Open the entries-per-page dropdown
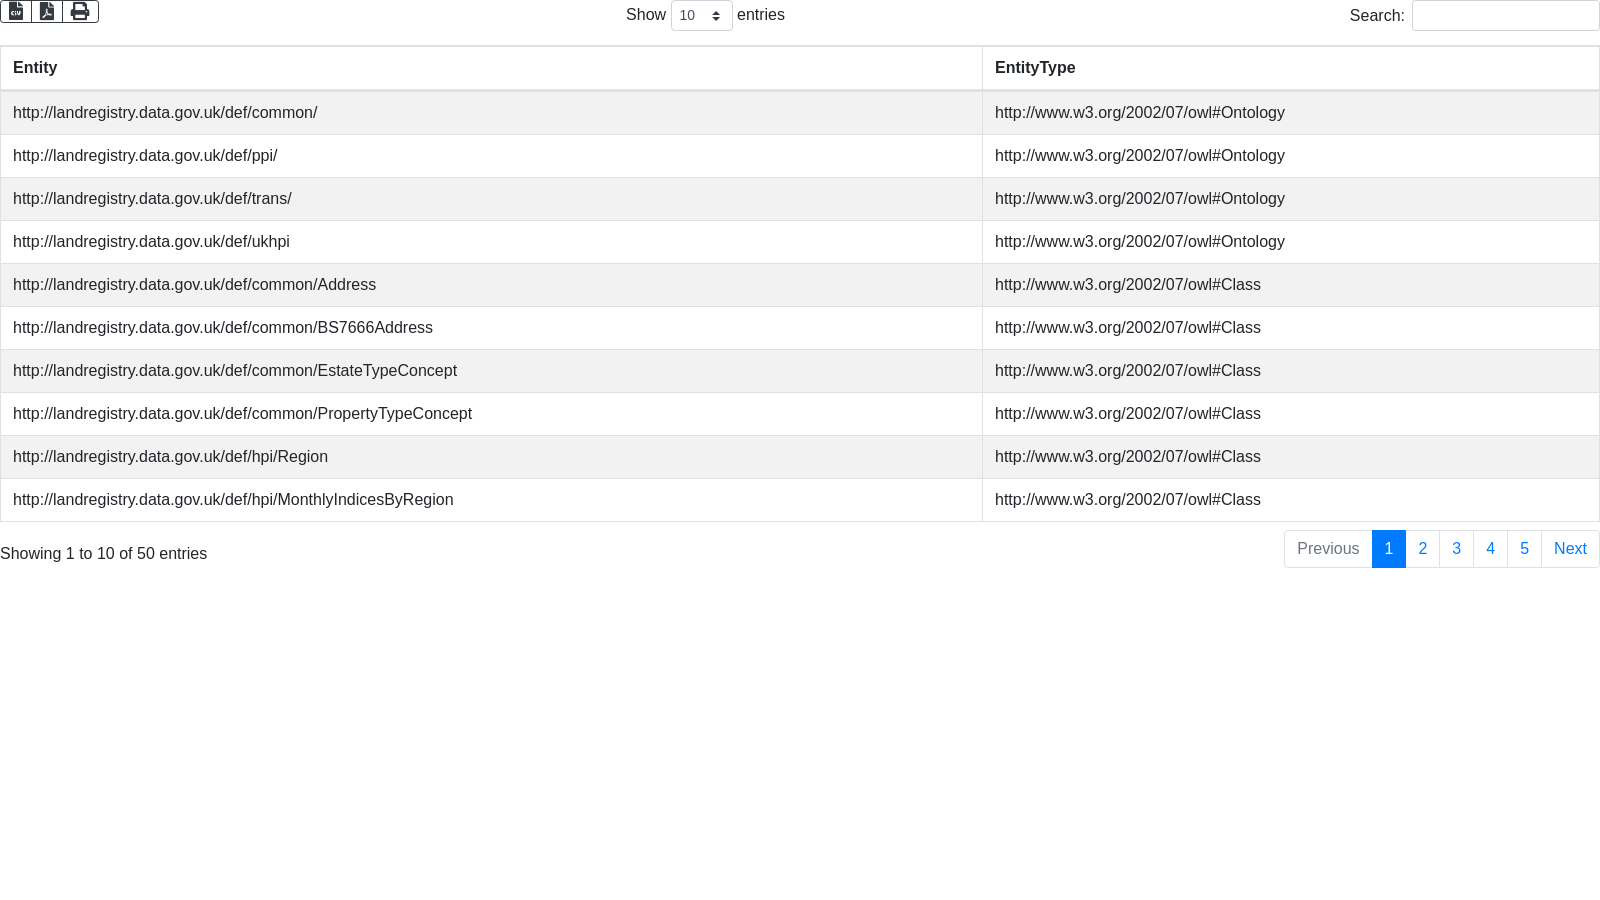Screen dimensions: 1600x900 [701, 16]
